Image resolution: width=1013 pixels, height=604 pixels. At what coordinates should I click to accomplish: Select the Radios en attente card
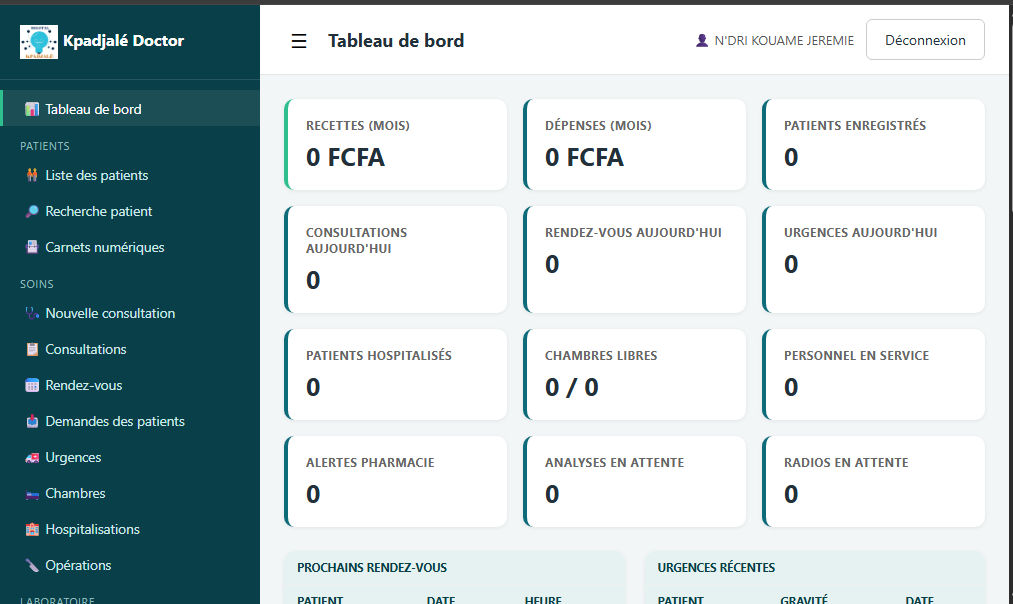coord(873,482)
